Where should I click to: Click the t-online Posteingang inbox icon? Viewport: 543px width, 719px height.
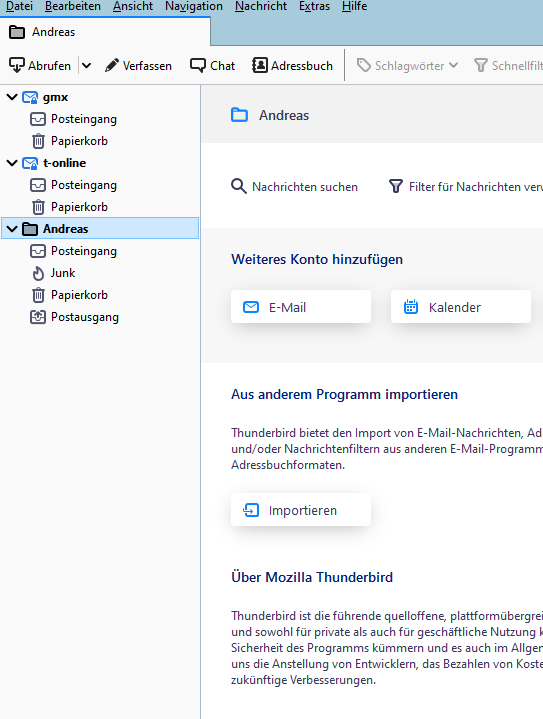click(x=38, y=185)
